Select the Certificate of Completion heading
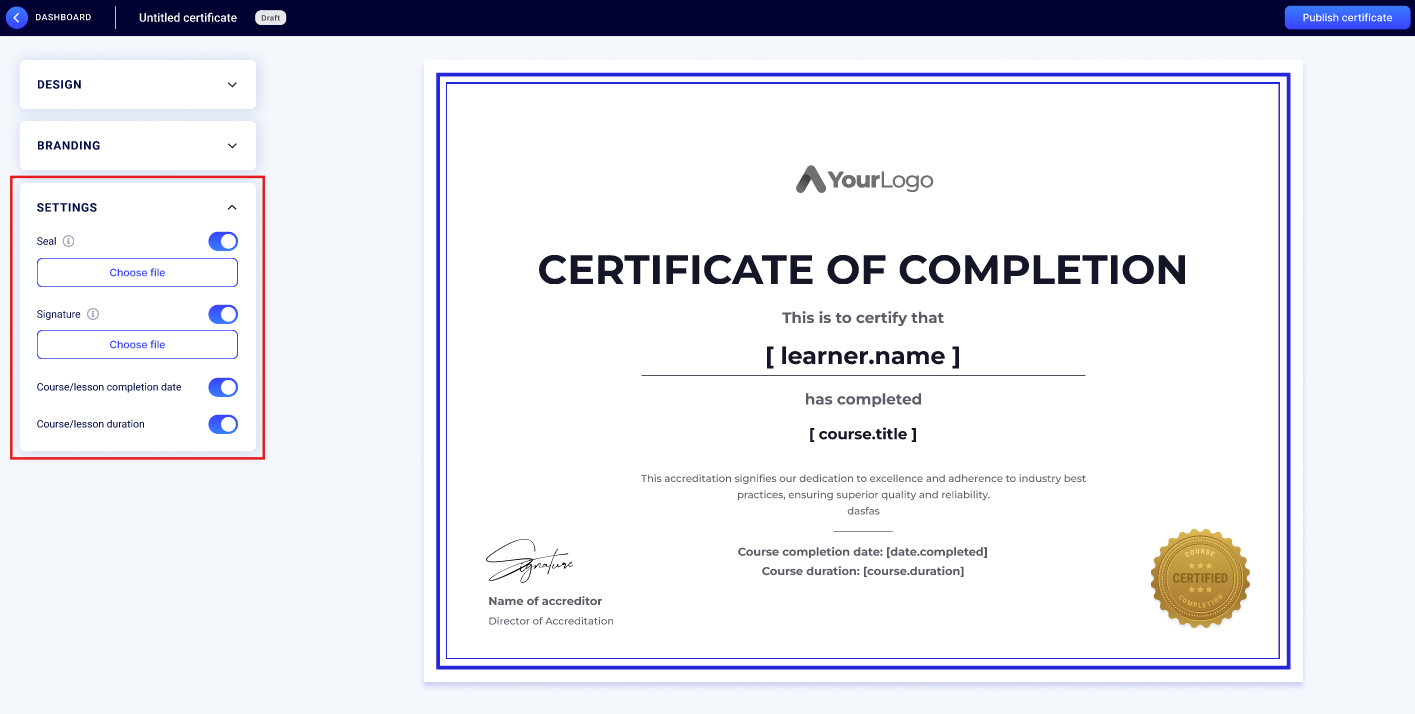Viewport: 1415px width, 714px height. [x=862, y=270]
